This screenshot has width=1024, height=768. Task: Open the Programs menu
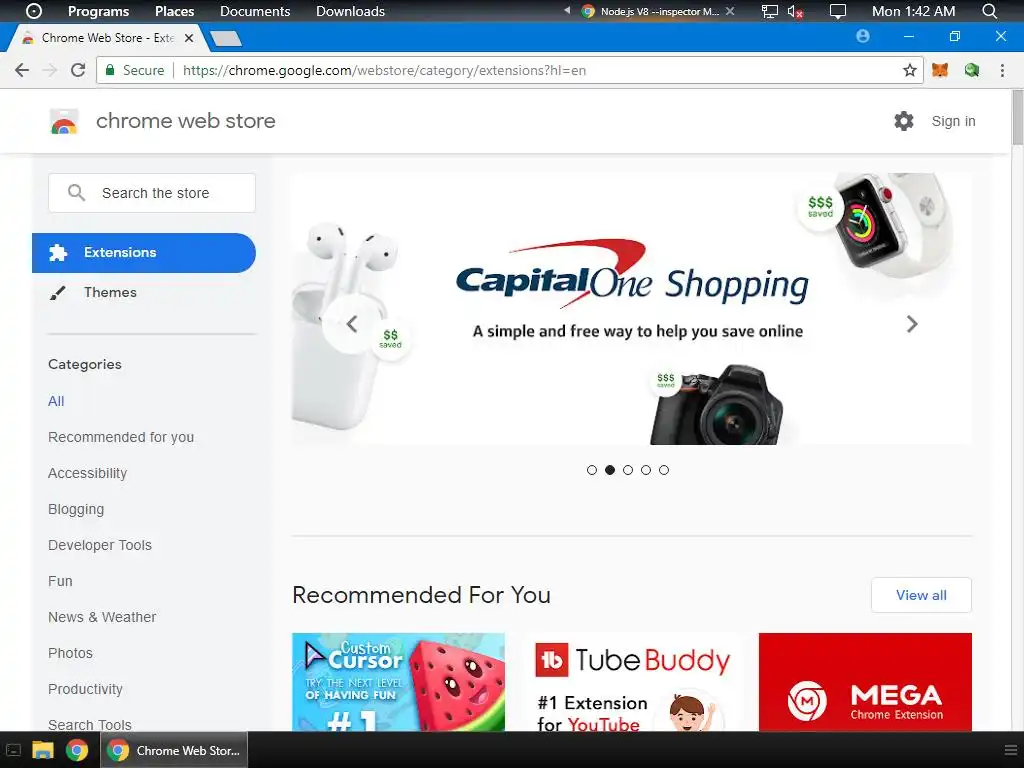tap(99, 11)
